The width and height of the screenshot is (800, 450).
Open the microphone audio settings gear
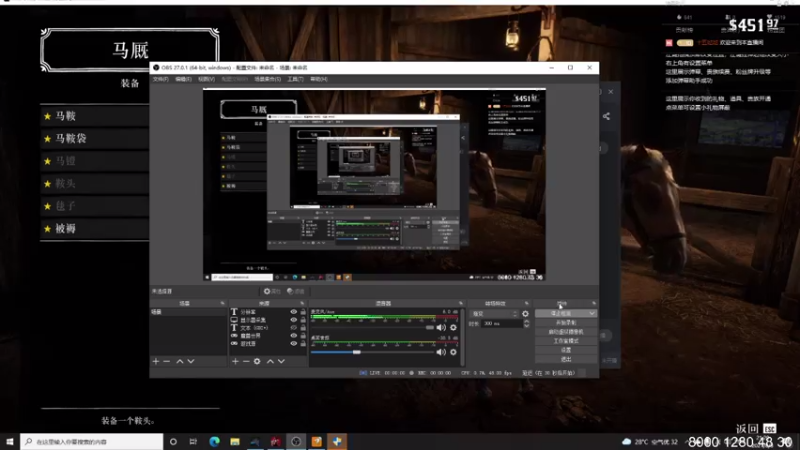click(x=453, y=328)
